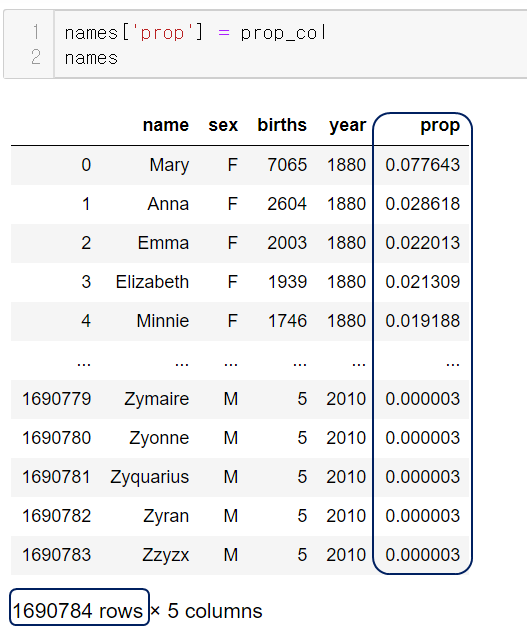Click row index 1690779
The height and width of the screenshot is (633, 527).
tap(57, 399)
